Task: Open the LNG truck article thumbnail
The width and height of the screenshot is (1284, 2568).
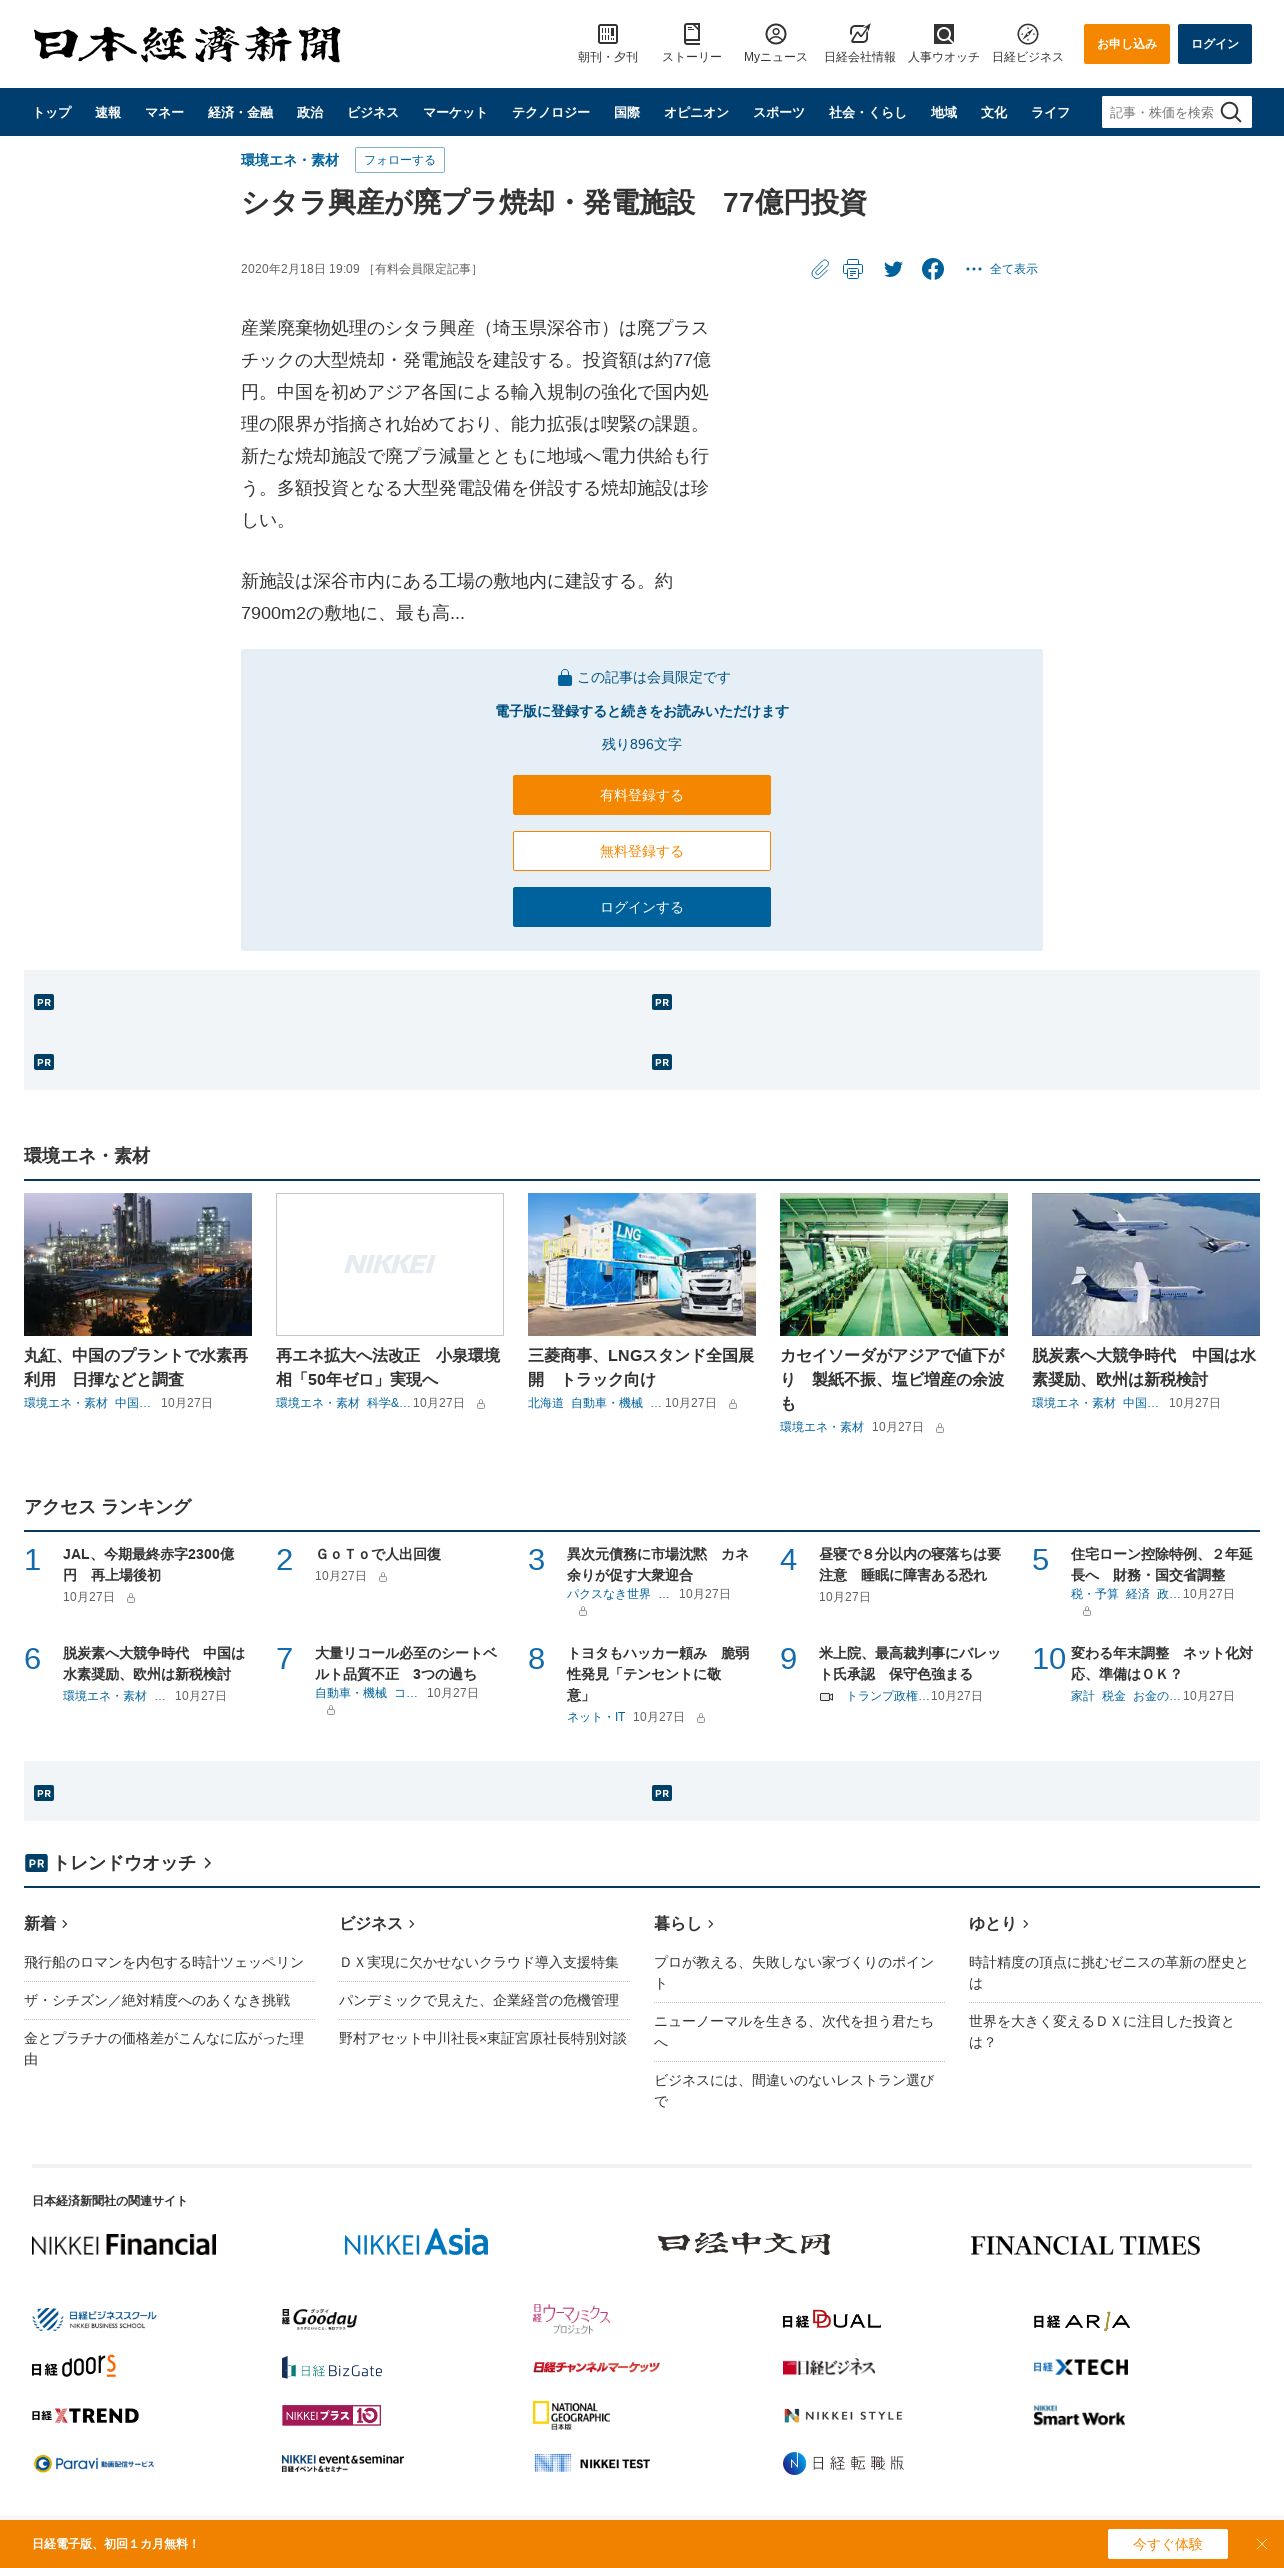Action: pyautogui.click(x=642, y=1264)
